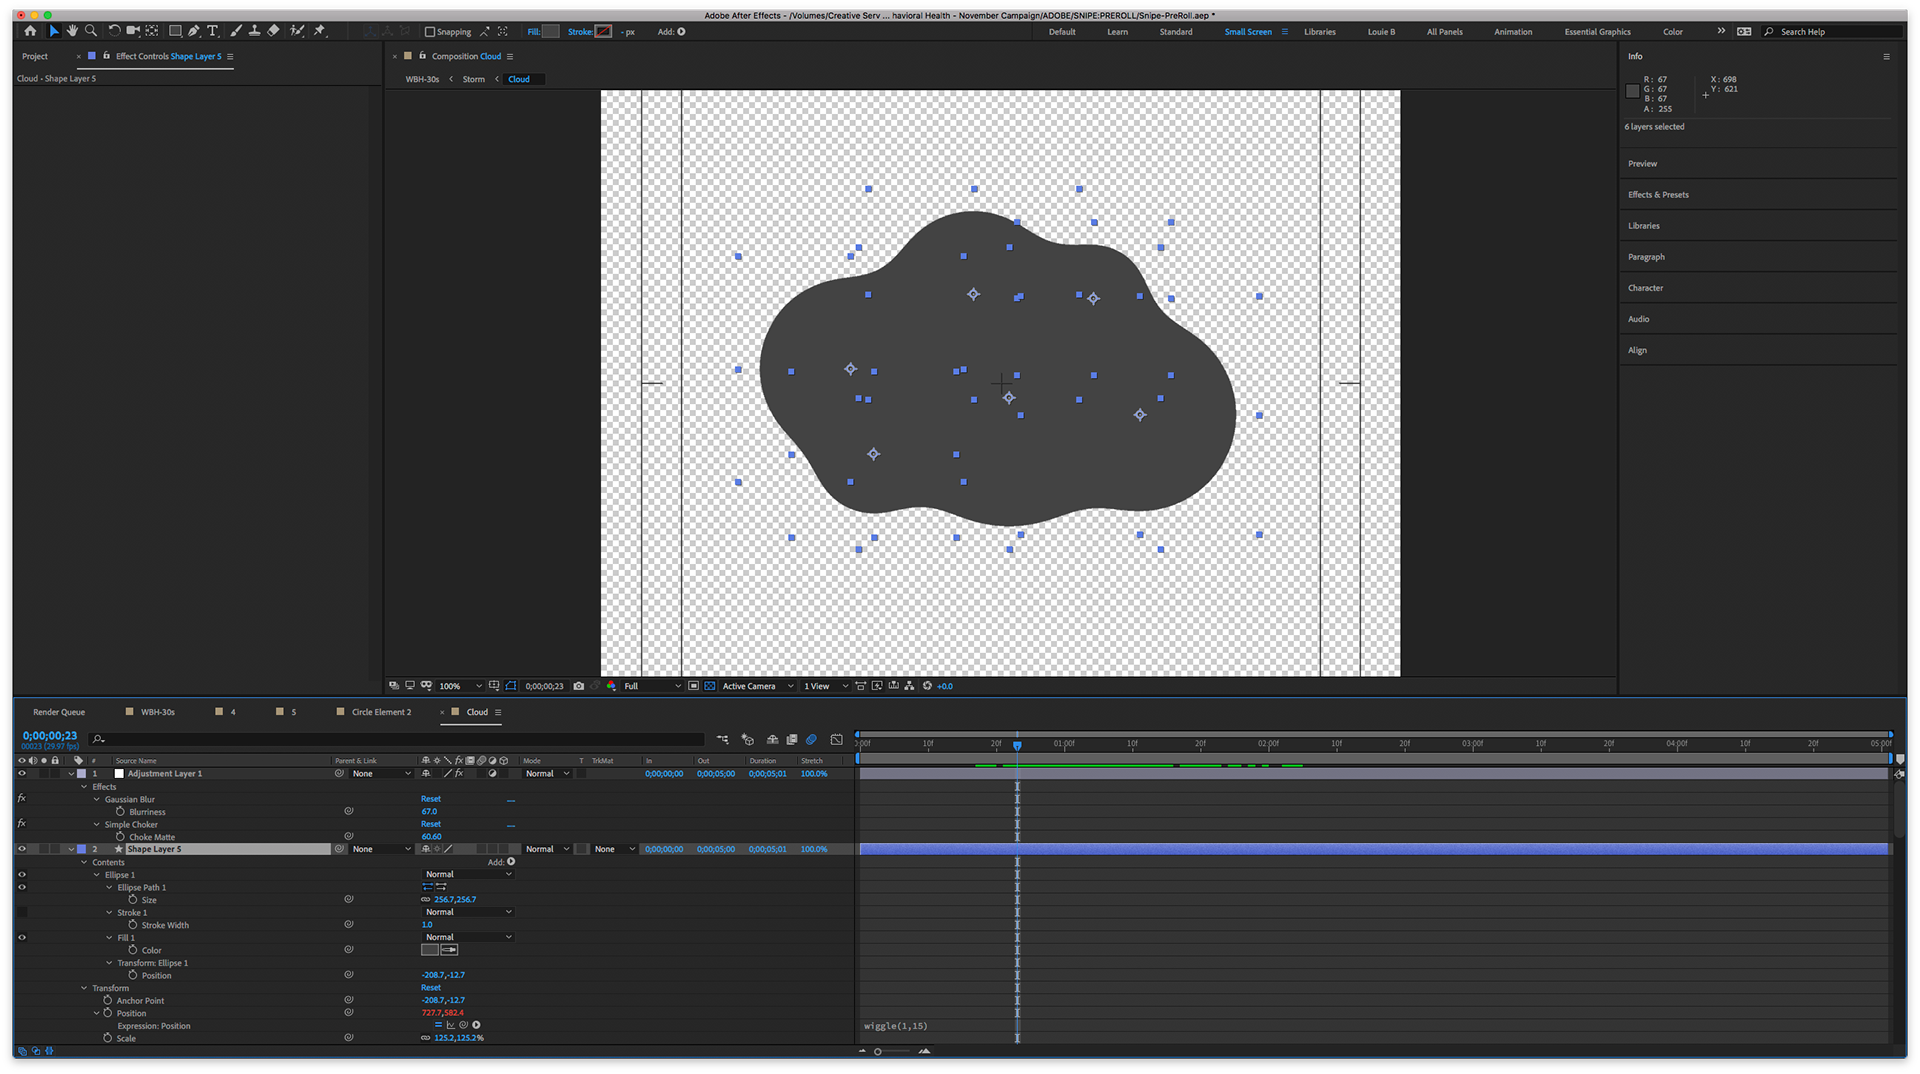
Task: Click the Expression language menu arrow icon
Action: (476, 1025)
